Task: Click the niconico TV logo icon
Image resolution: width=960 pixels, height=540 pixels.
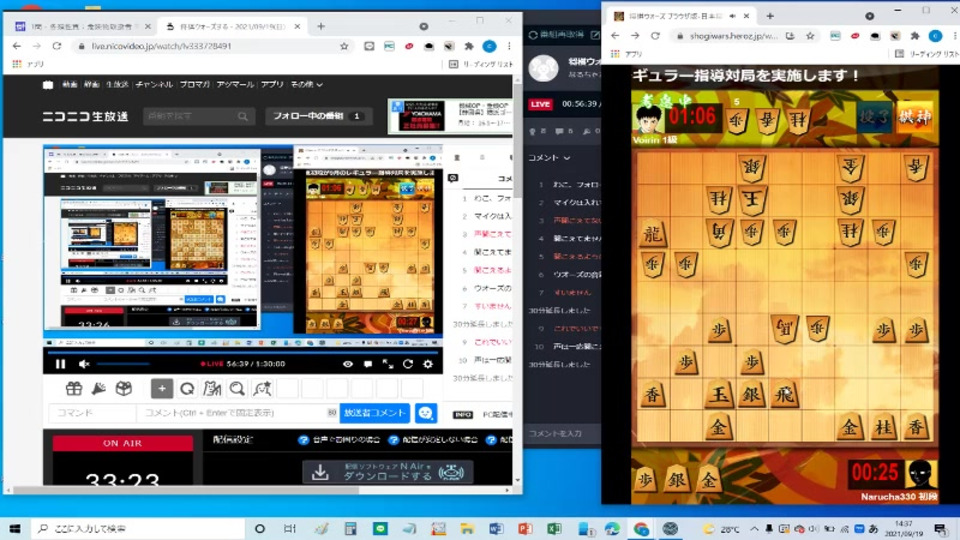Action: (48, 84)
